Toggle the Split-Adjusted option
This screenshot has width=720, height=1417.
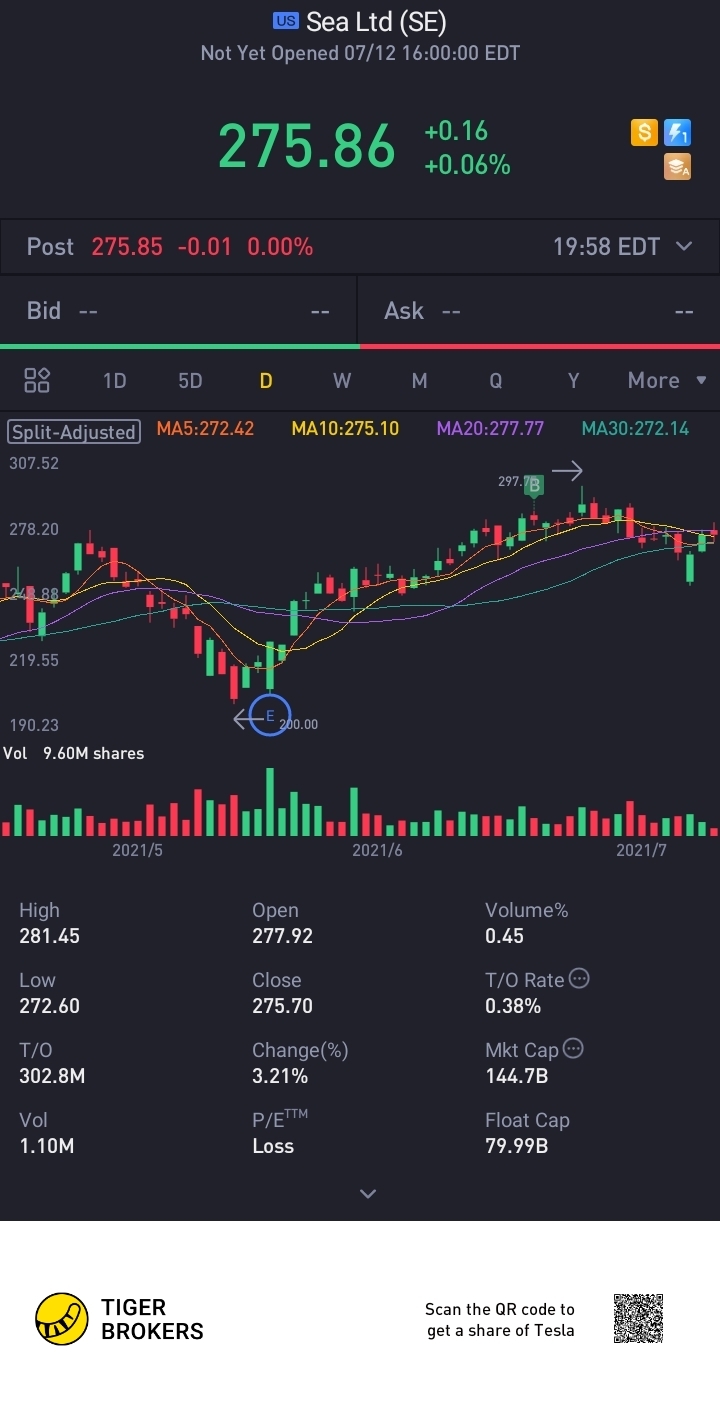coord(73,431)
